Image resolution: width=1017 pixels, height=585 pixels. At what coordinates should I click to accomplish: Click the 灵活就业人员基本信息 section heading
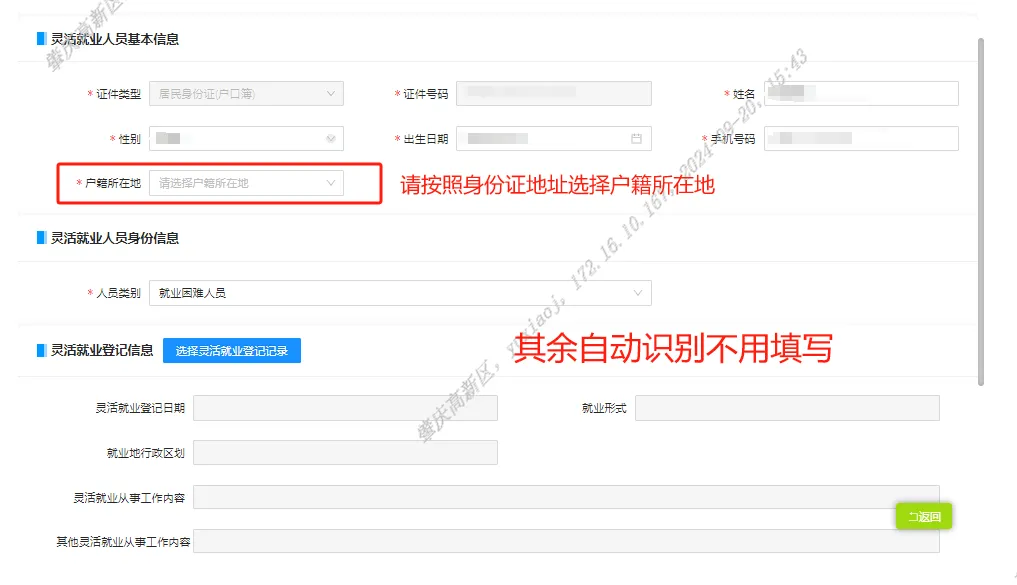[x=115, y=39]
